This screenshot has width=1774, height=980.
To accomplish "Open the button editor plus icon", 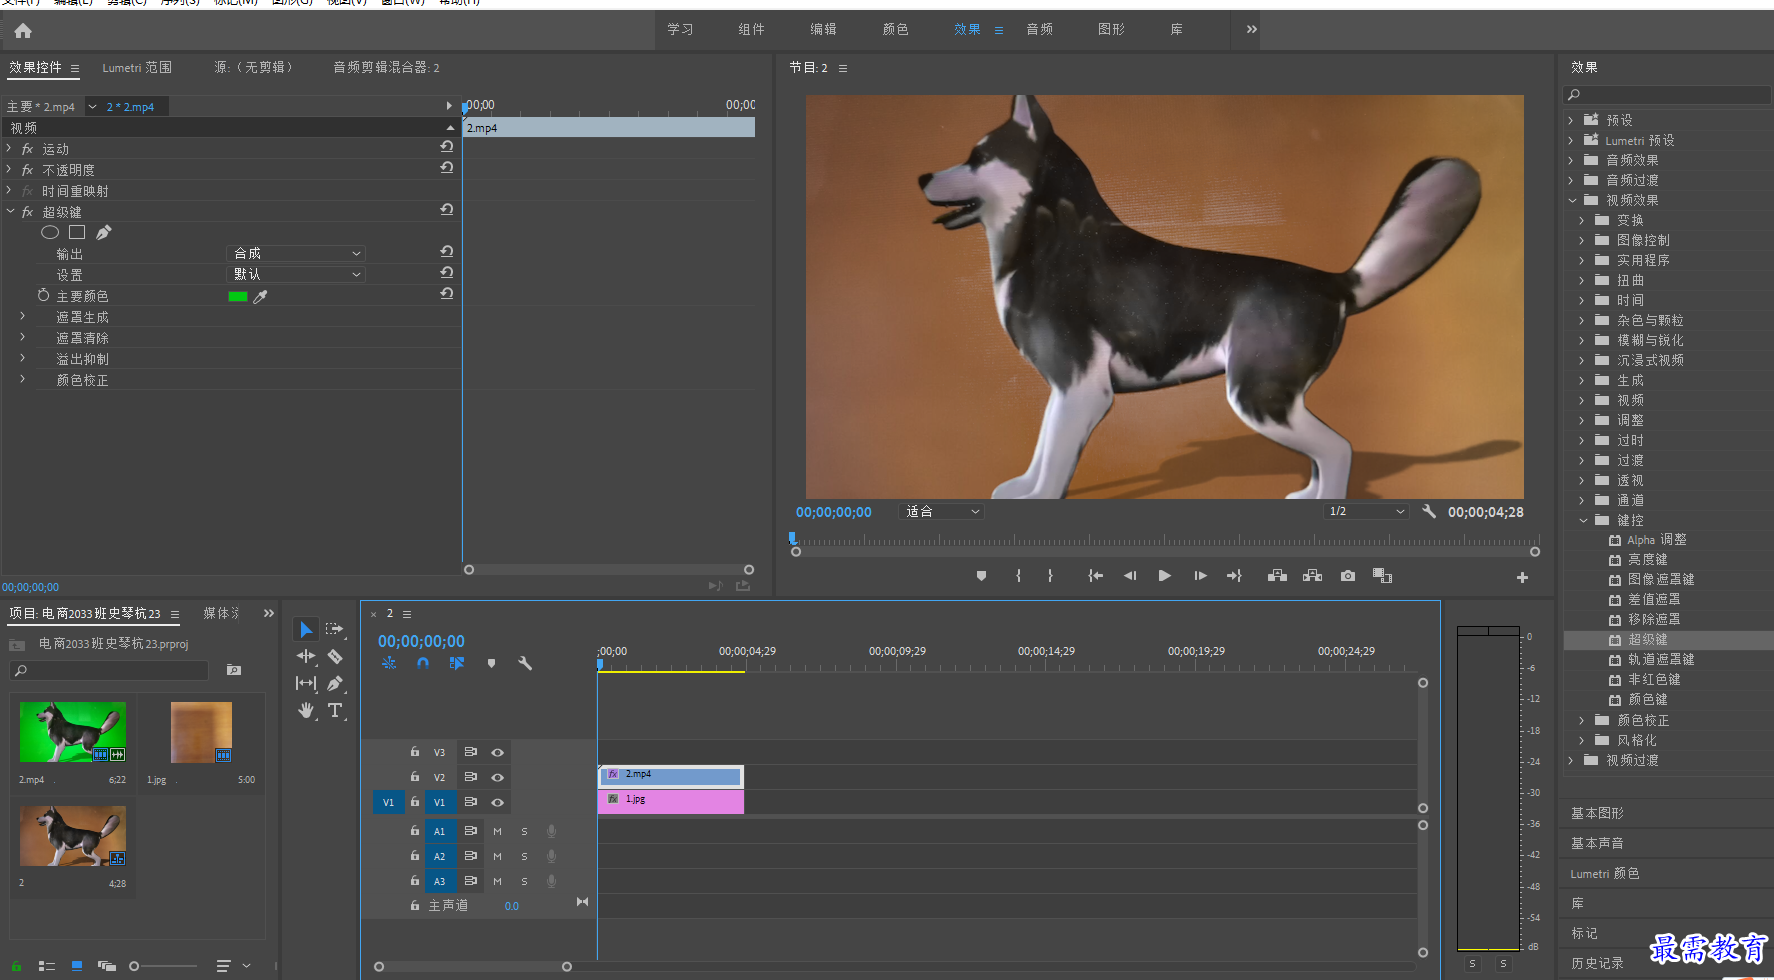I will (x=1522, y=577).
